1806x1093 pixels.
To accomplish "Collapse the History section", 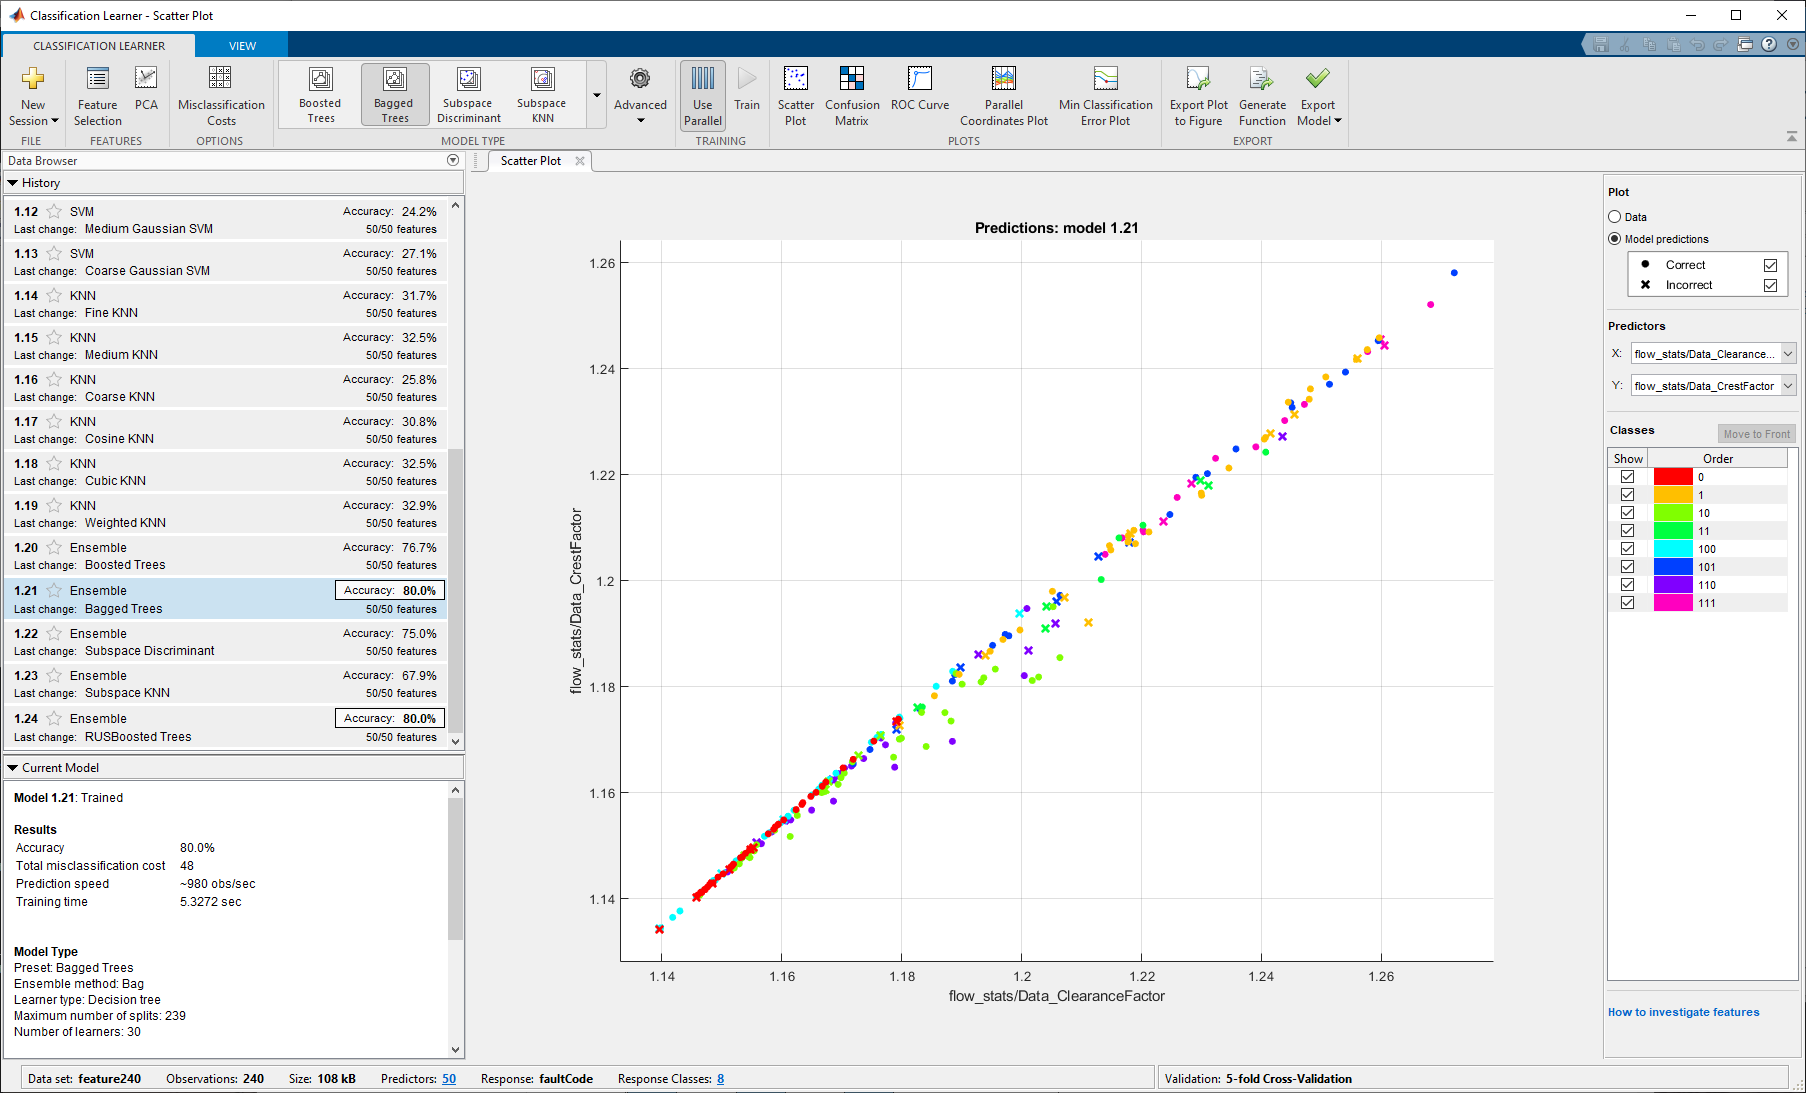I will coord(13,183).
